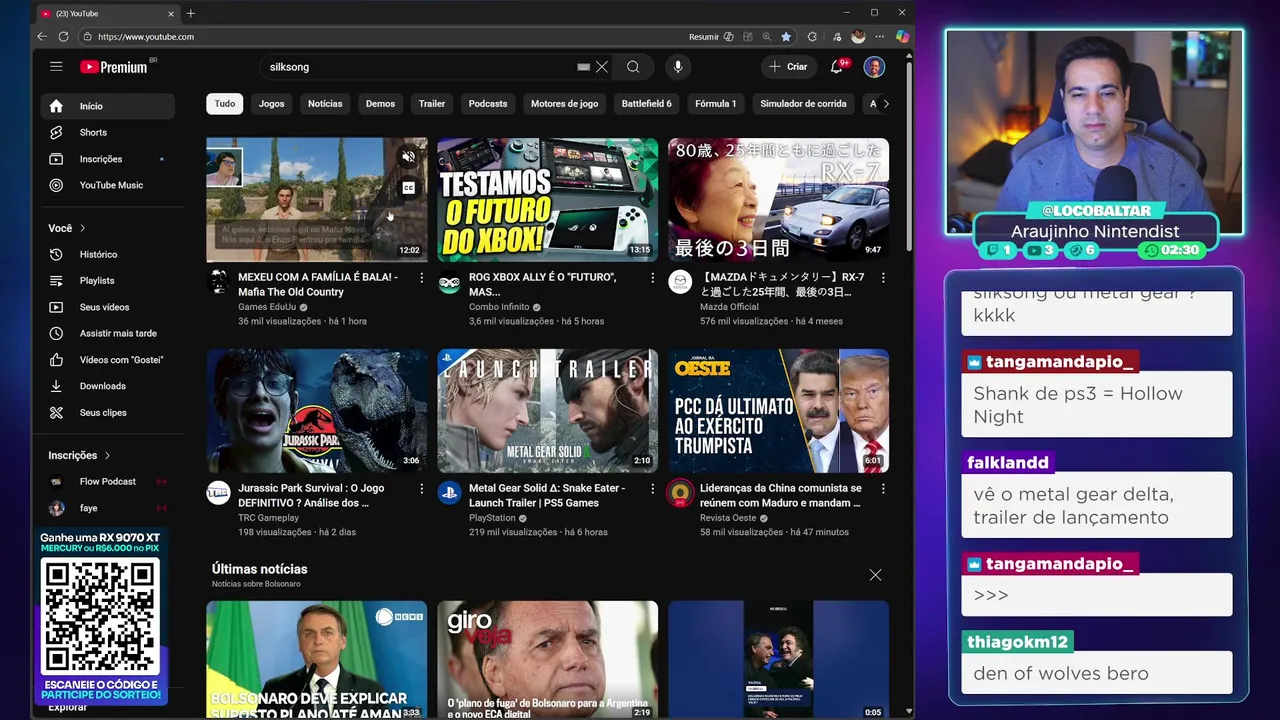The width and height of the screenshot is (1280, 720).
Task: Select the Podcasts filter chip
Action: (x=488, y=104)
